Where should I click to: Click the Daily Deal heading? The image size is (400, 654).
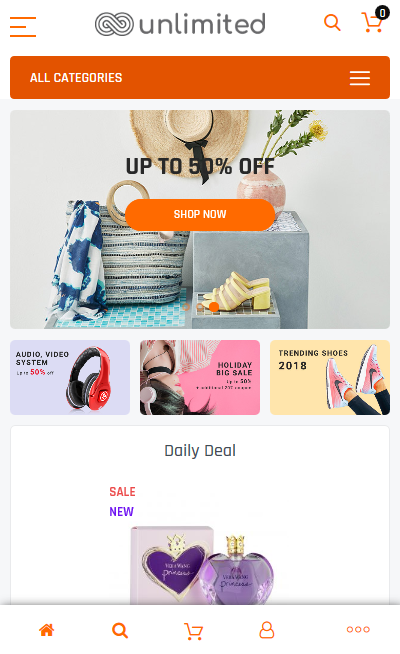tap(200, 450)
